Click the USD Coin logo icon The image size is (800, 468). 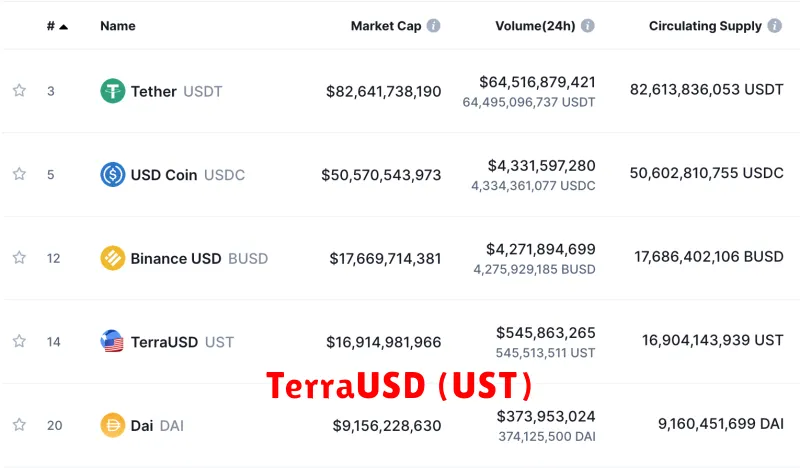click(113, 175)
